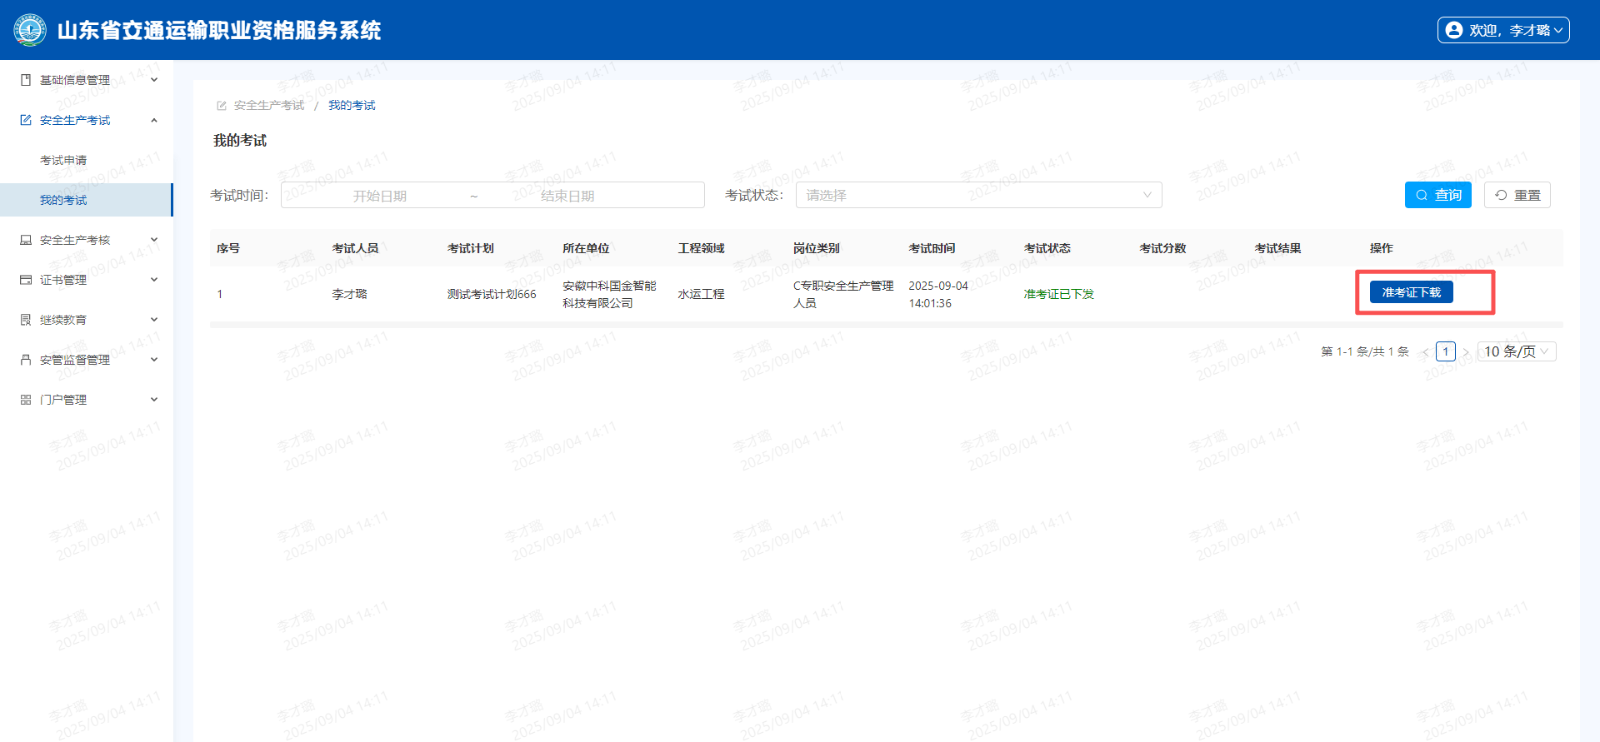Click the user avatar icon beside 欢迎
Image resolution: width=1600 pixels, height=742 pixels.
pos(1454,30)
